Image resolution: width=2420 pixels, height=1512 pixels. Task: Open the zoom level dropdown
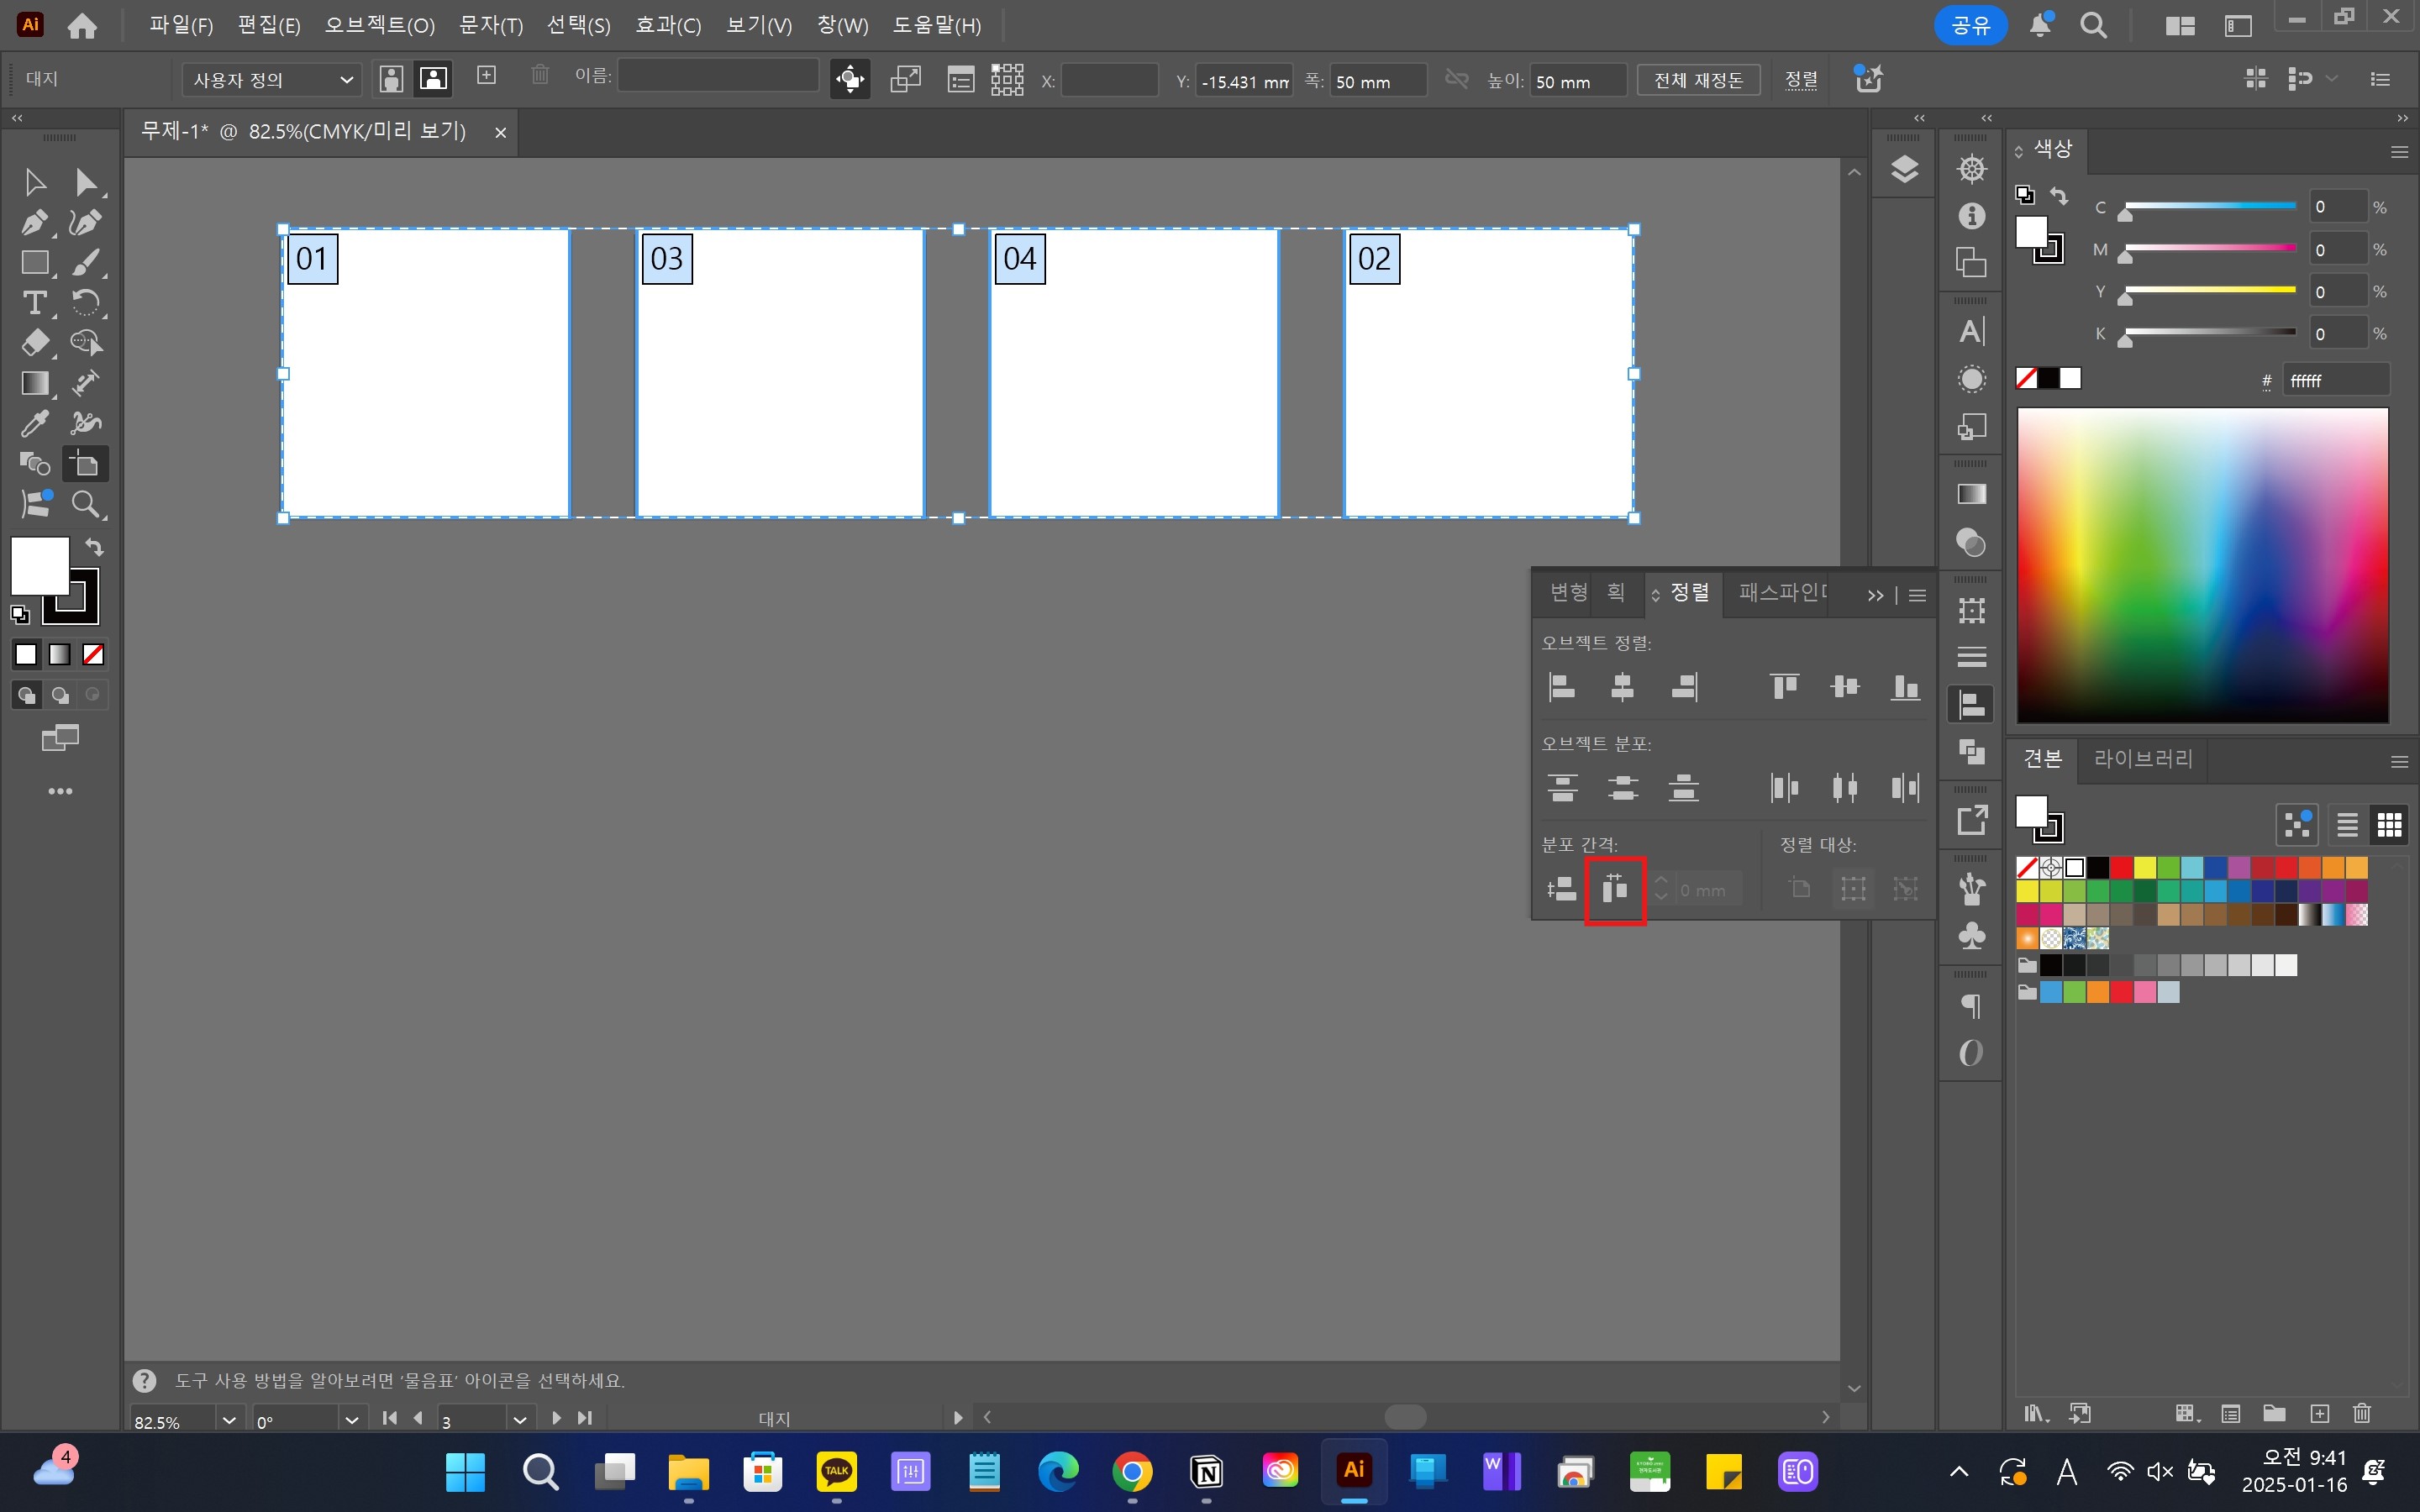229,1419
